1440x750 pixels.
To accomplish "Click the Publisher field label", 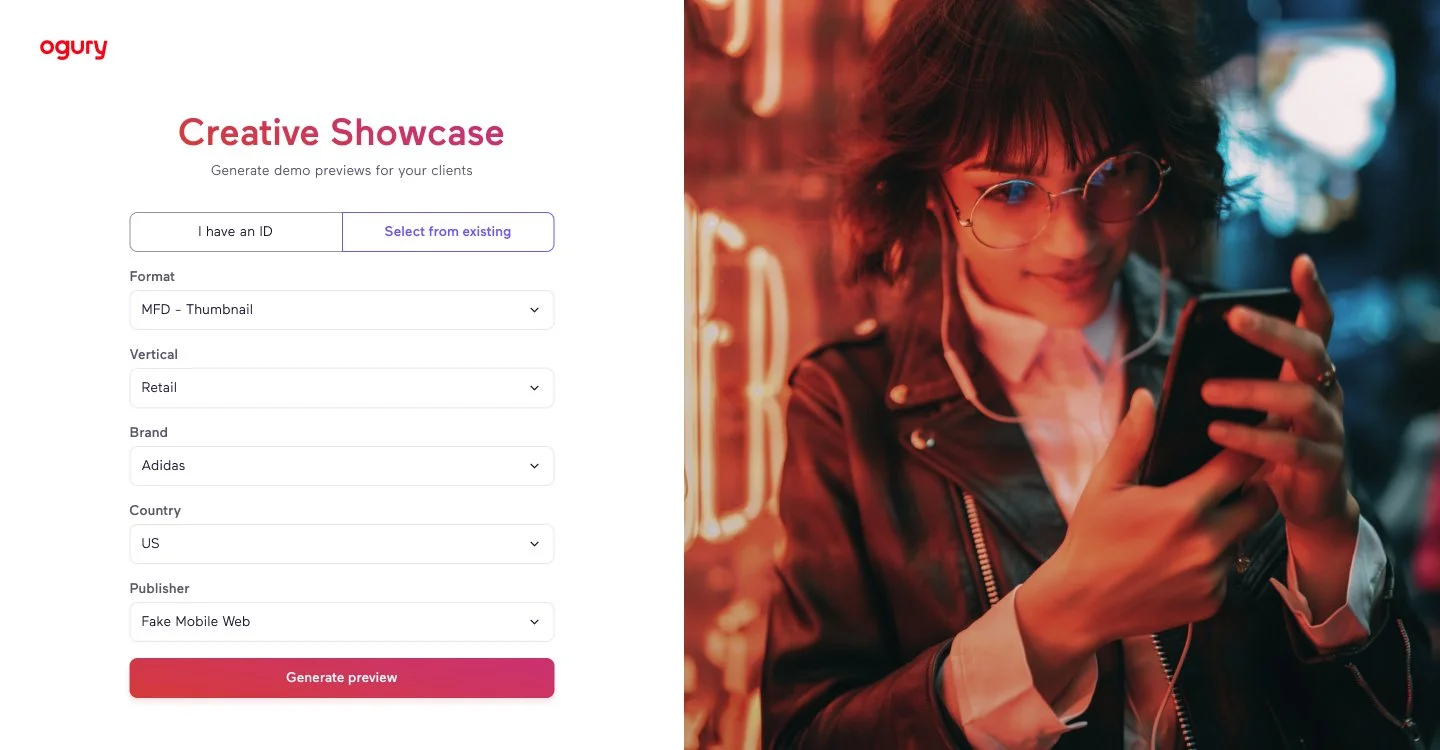I will (159, 588).
